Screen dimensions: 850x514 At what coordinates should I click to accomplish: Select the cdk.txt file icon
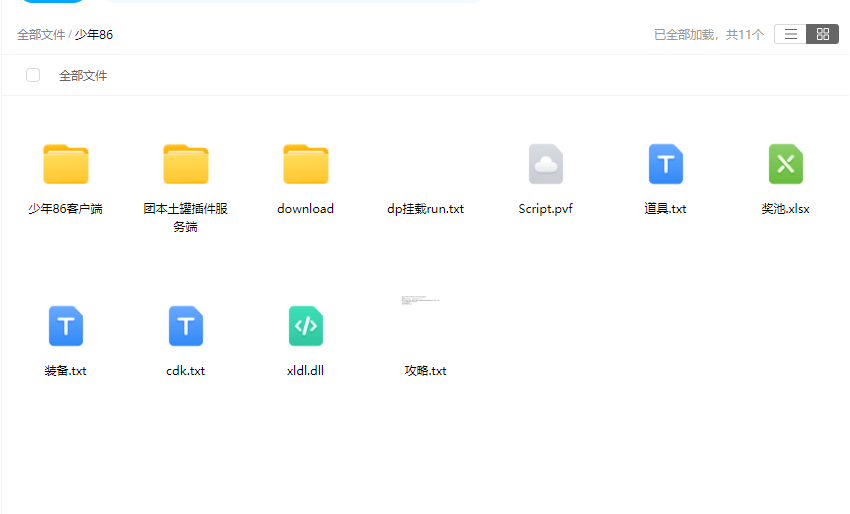(x=186, y=326)
